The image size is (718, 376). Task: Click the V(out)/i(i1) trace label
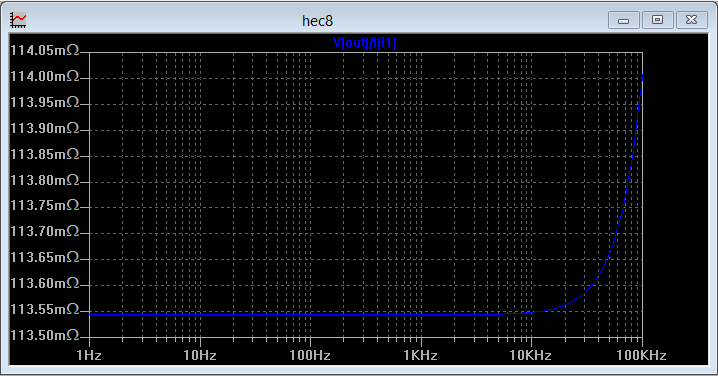click(x=364, y=43)
